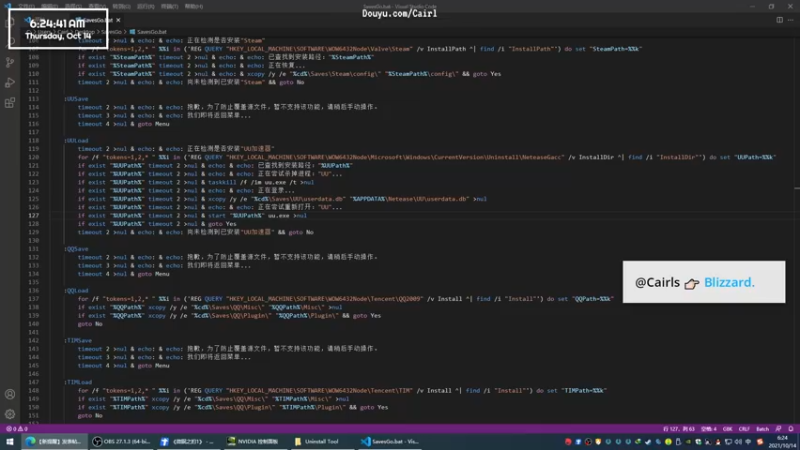Switch to OBS 27.1.3 in taskbar

121,442
